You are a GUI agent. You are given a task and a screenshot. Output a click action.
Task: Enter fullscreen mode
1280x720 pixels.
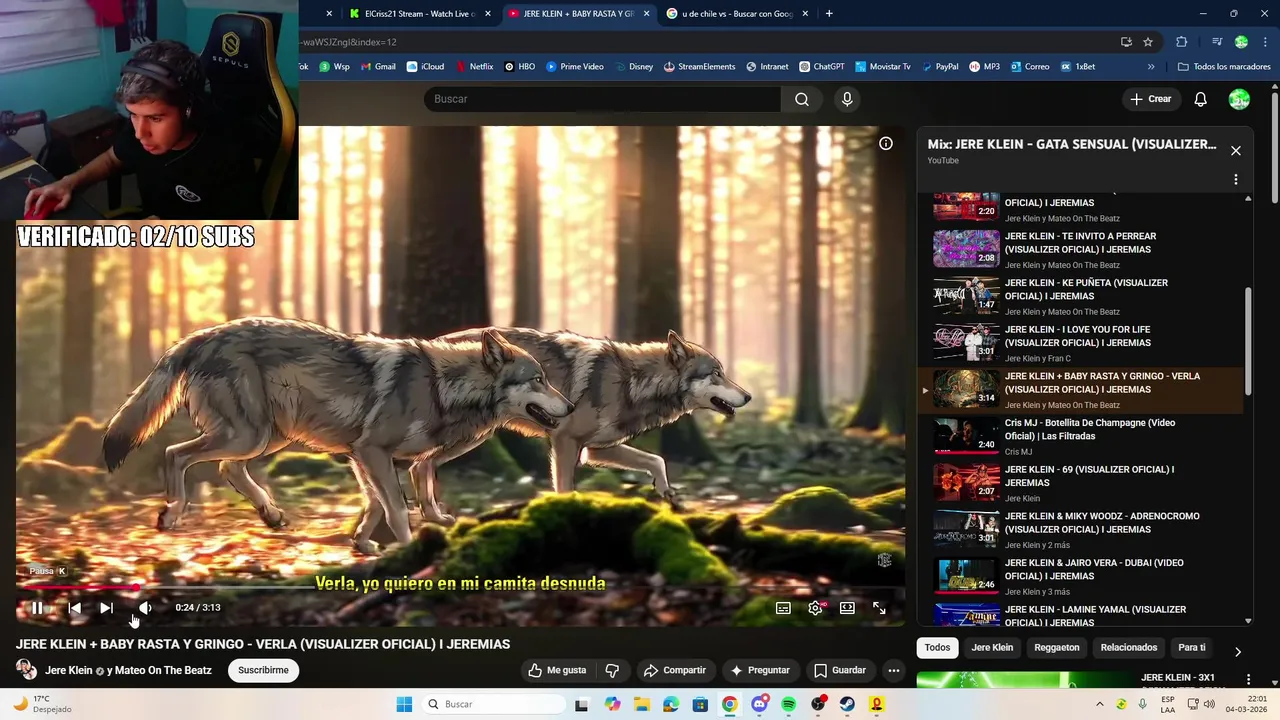click(879, 608)
